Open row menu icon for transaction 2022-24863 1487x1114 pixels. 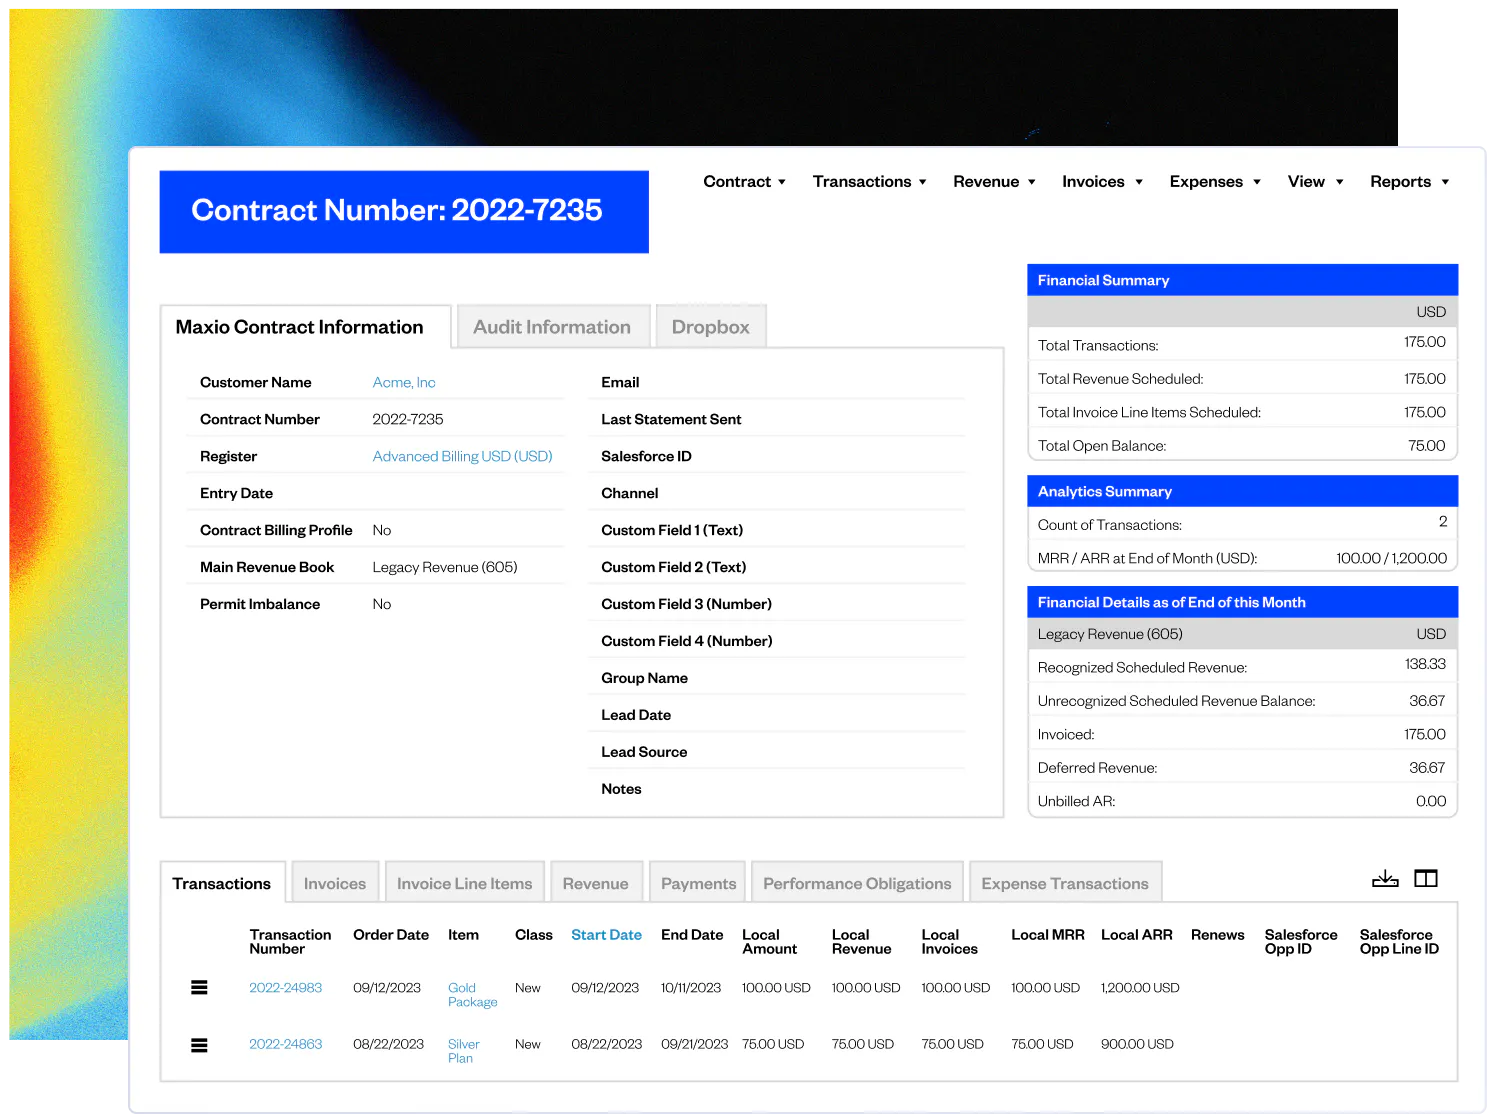199,1045
